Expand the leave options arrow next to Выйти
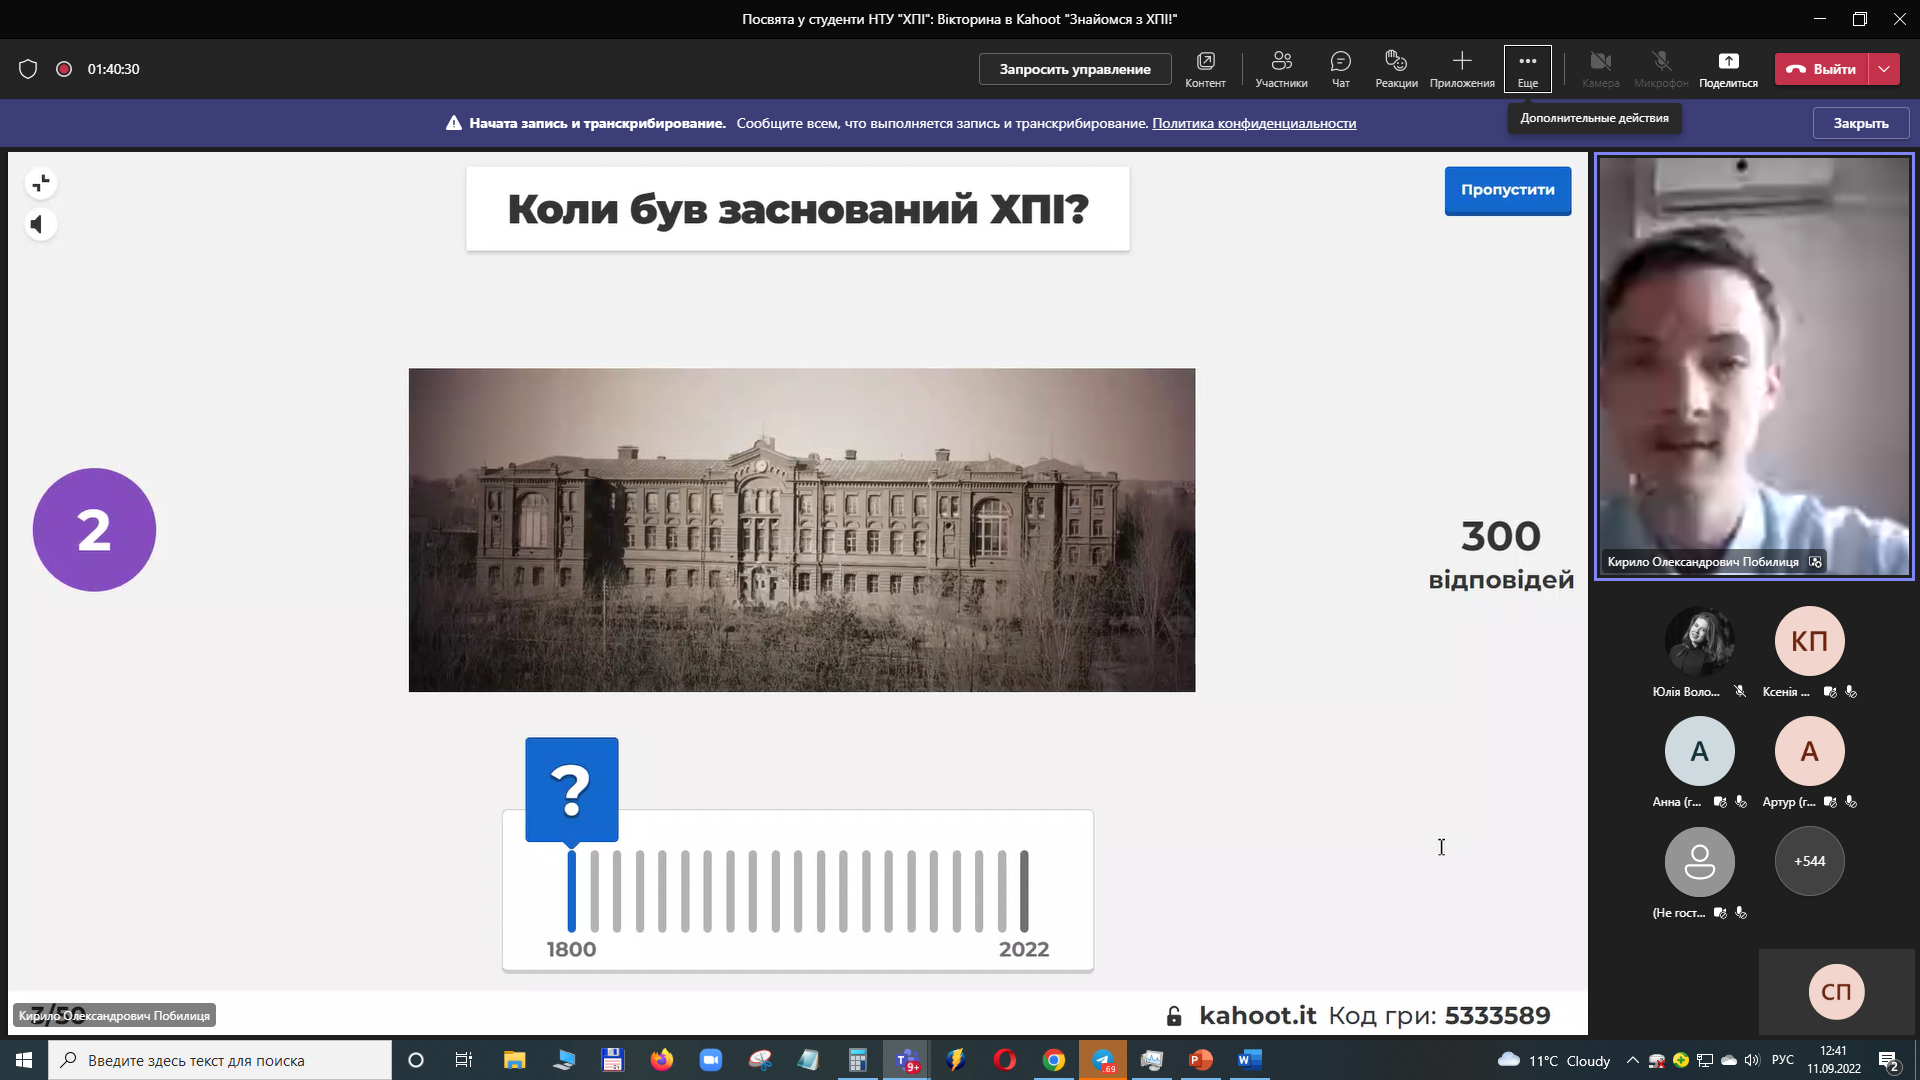 (1884, 69)
